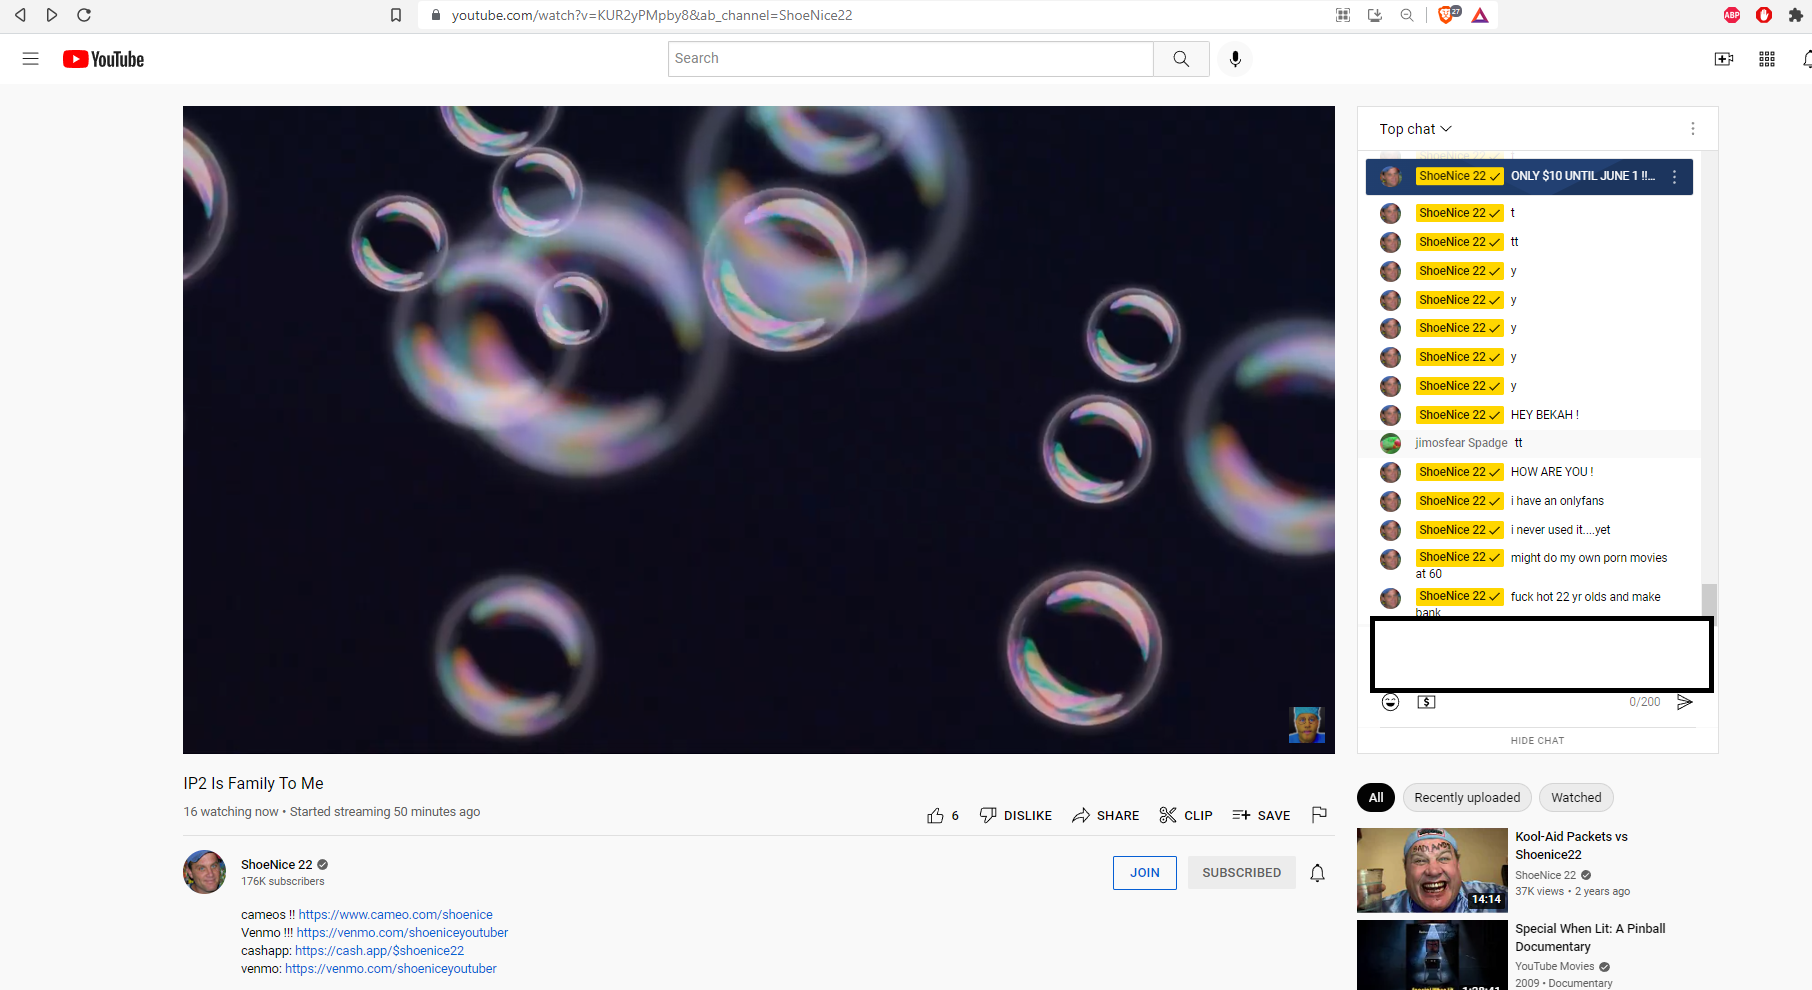Click the Hide Chat button

point(1537,741)
